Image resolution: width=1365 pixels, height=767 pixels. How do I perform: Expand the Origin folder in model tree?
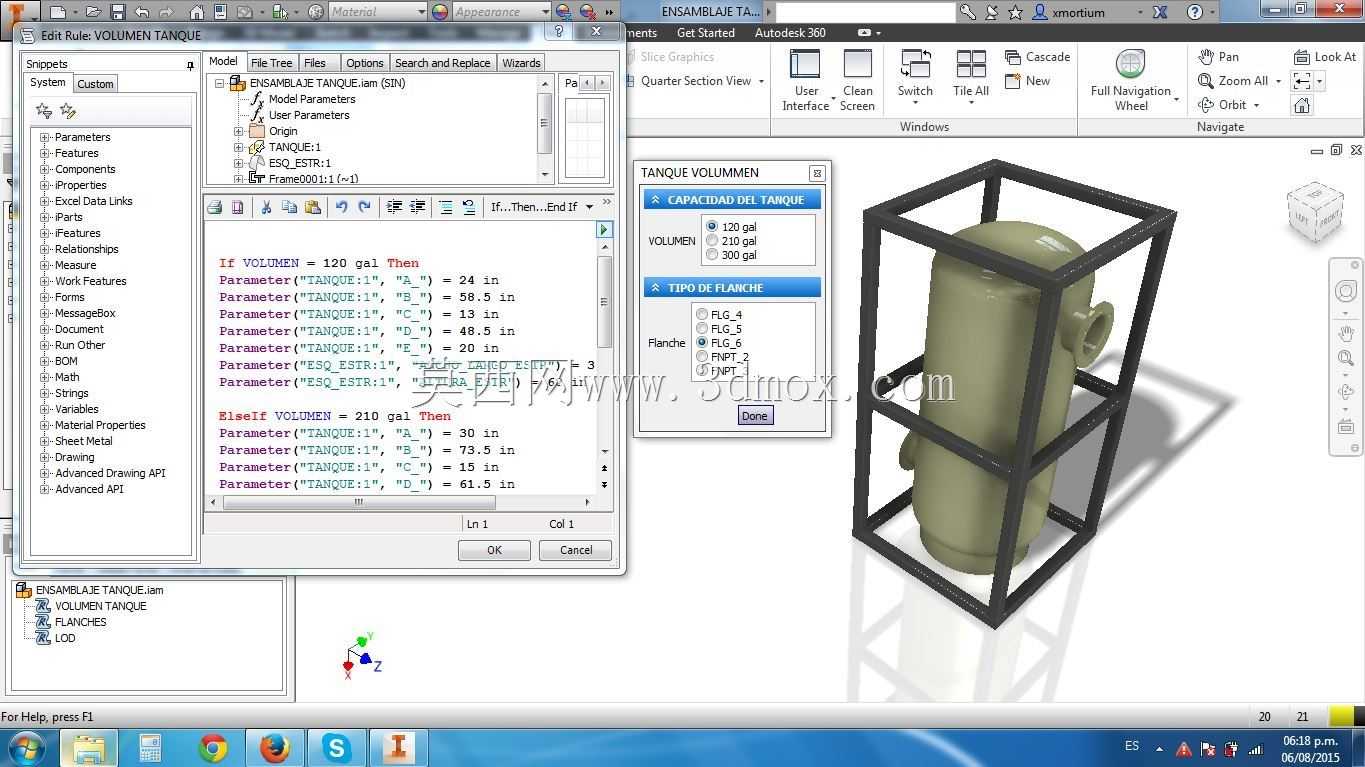238,132
